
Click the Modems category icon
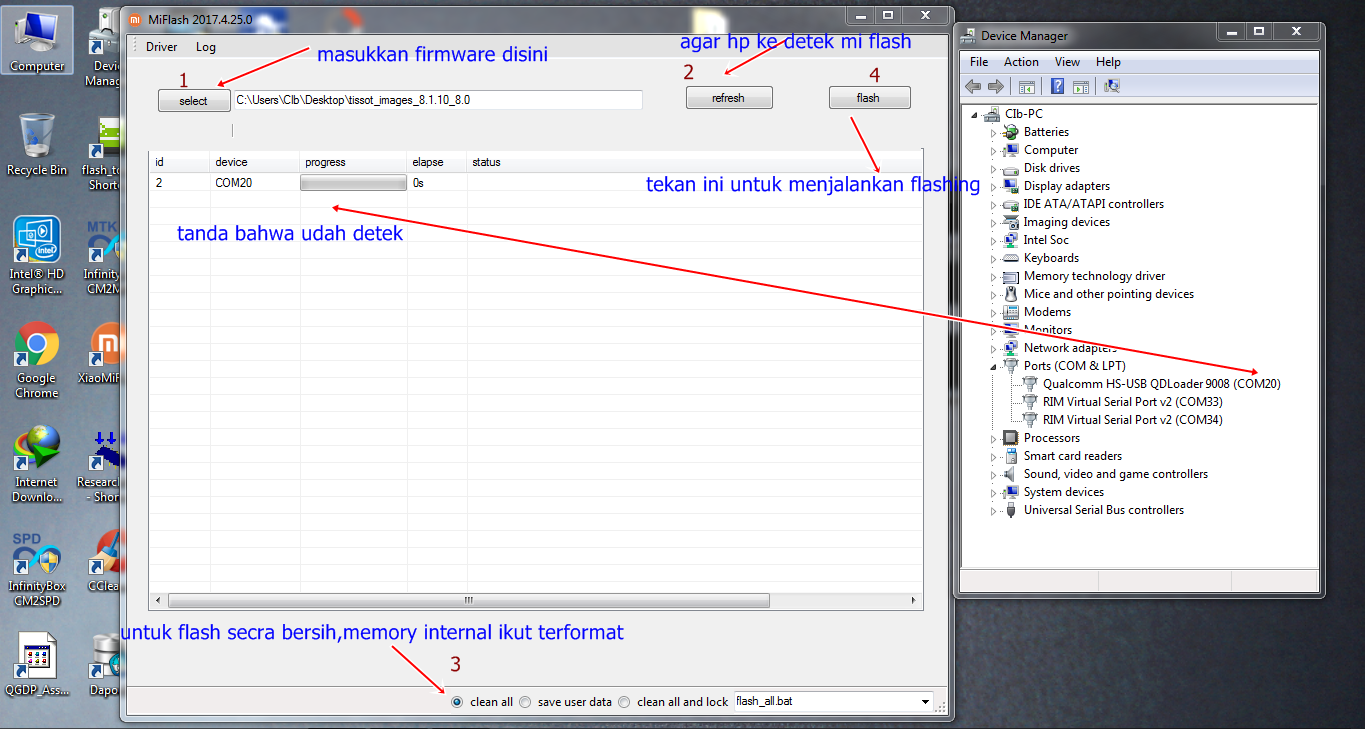(x=1011, y=312)
